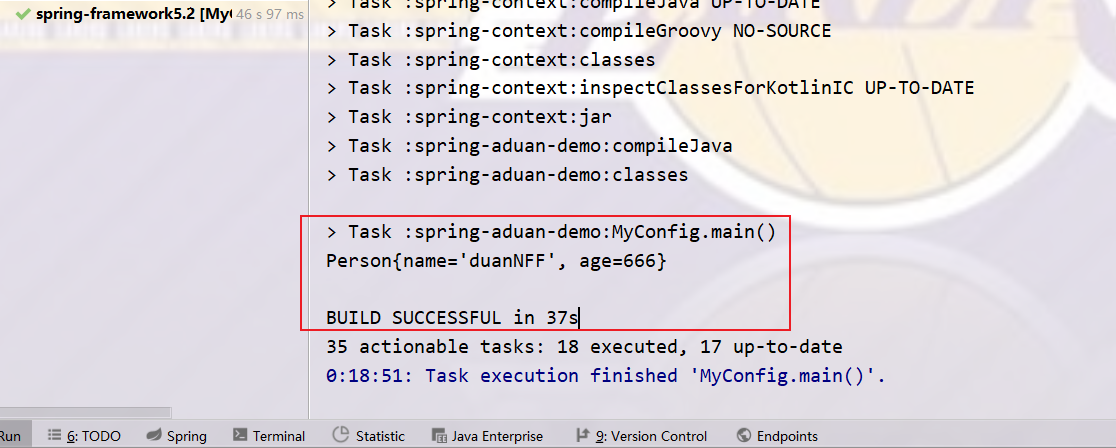Image resolution: width=1116 pixels, height=448 pixels.
Task: Click the Java Enterprise icon
Action: (x=440, y=436)
